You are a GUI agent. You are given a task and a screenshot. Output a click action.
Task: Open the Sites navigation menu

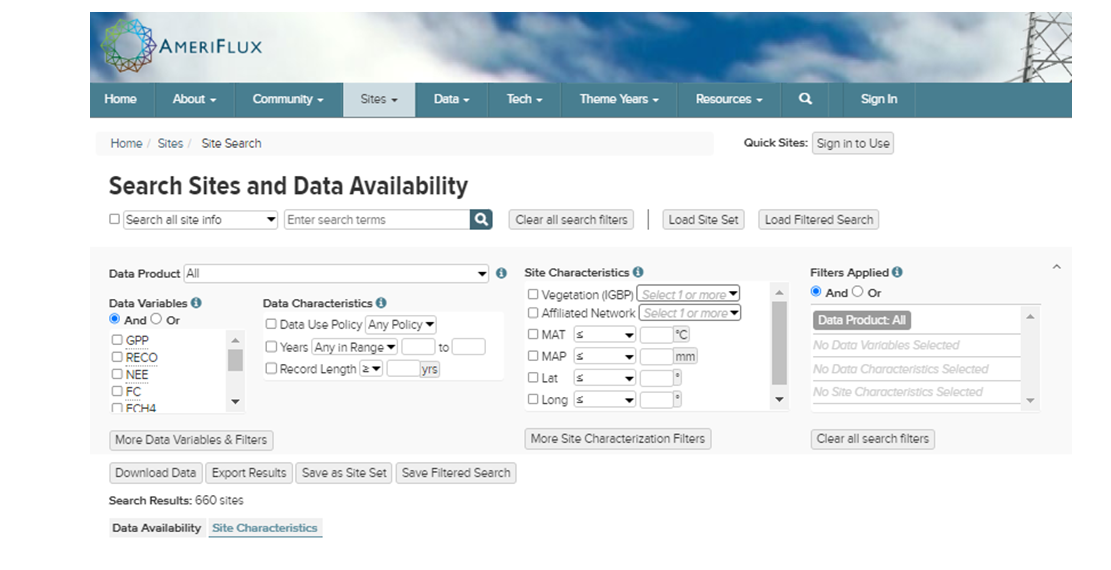(x=379, y=100)
